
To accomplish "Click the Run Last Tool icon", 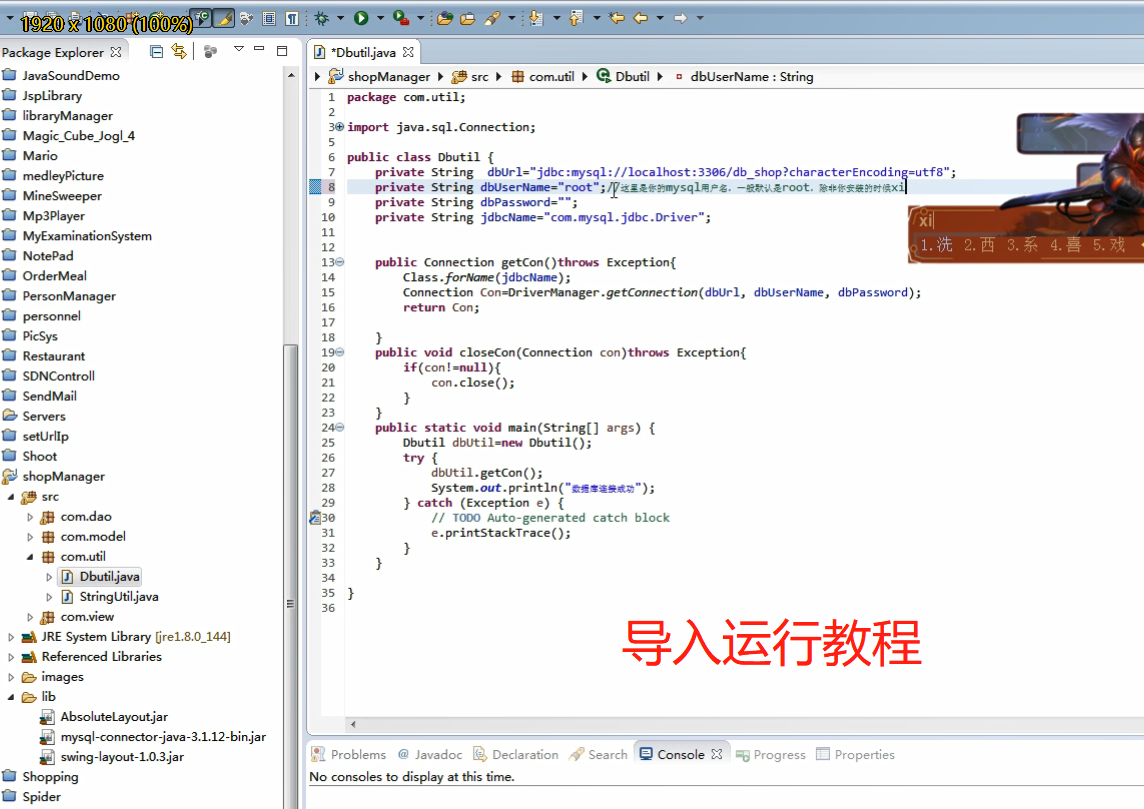I will (x=401, y=18).
